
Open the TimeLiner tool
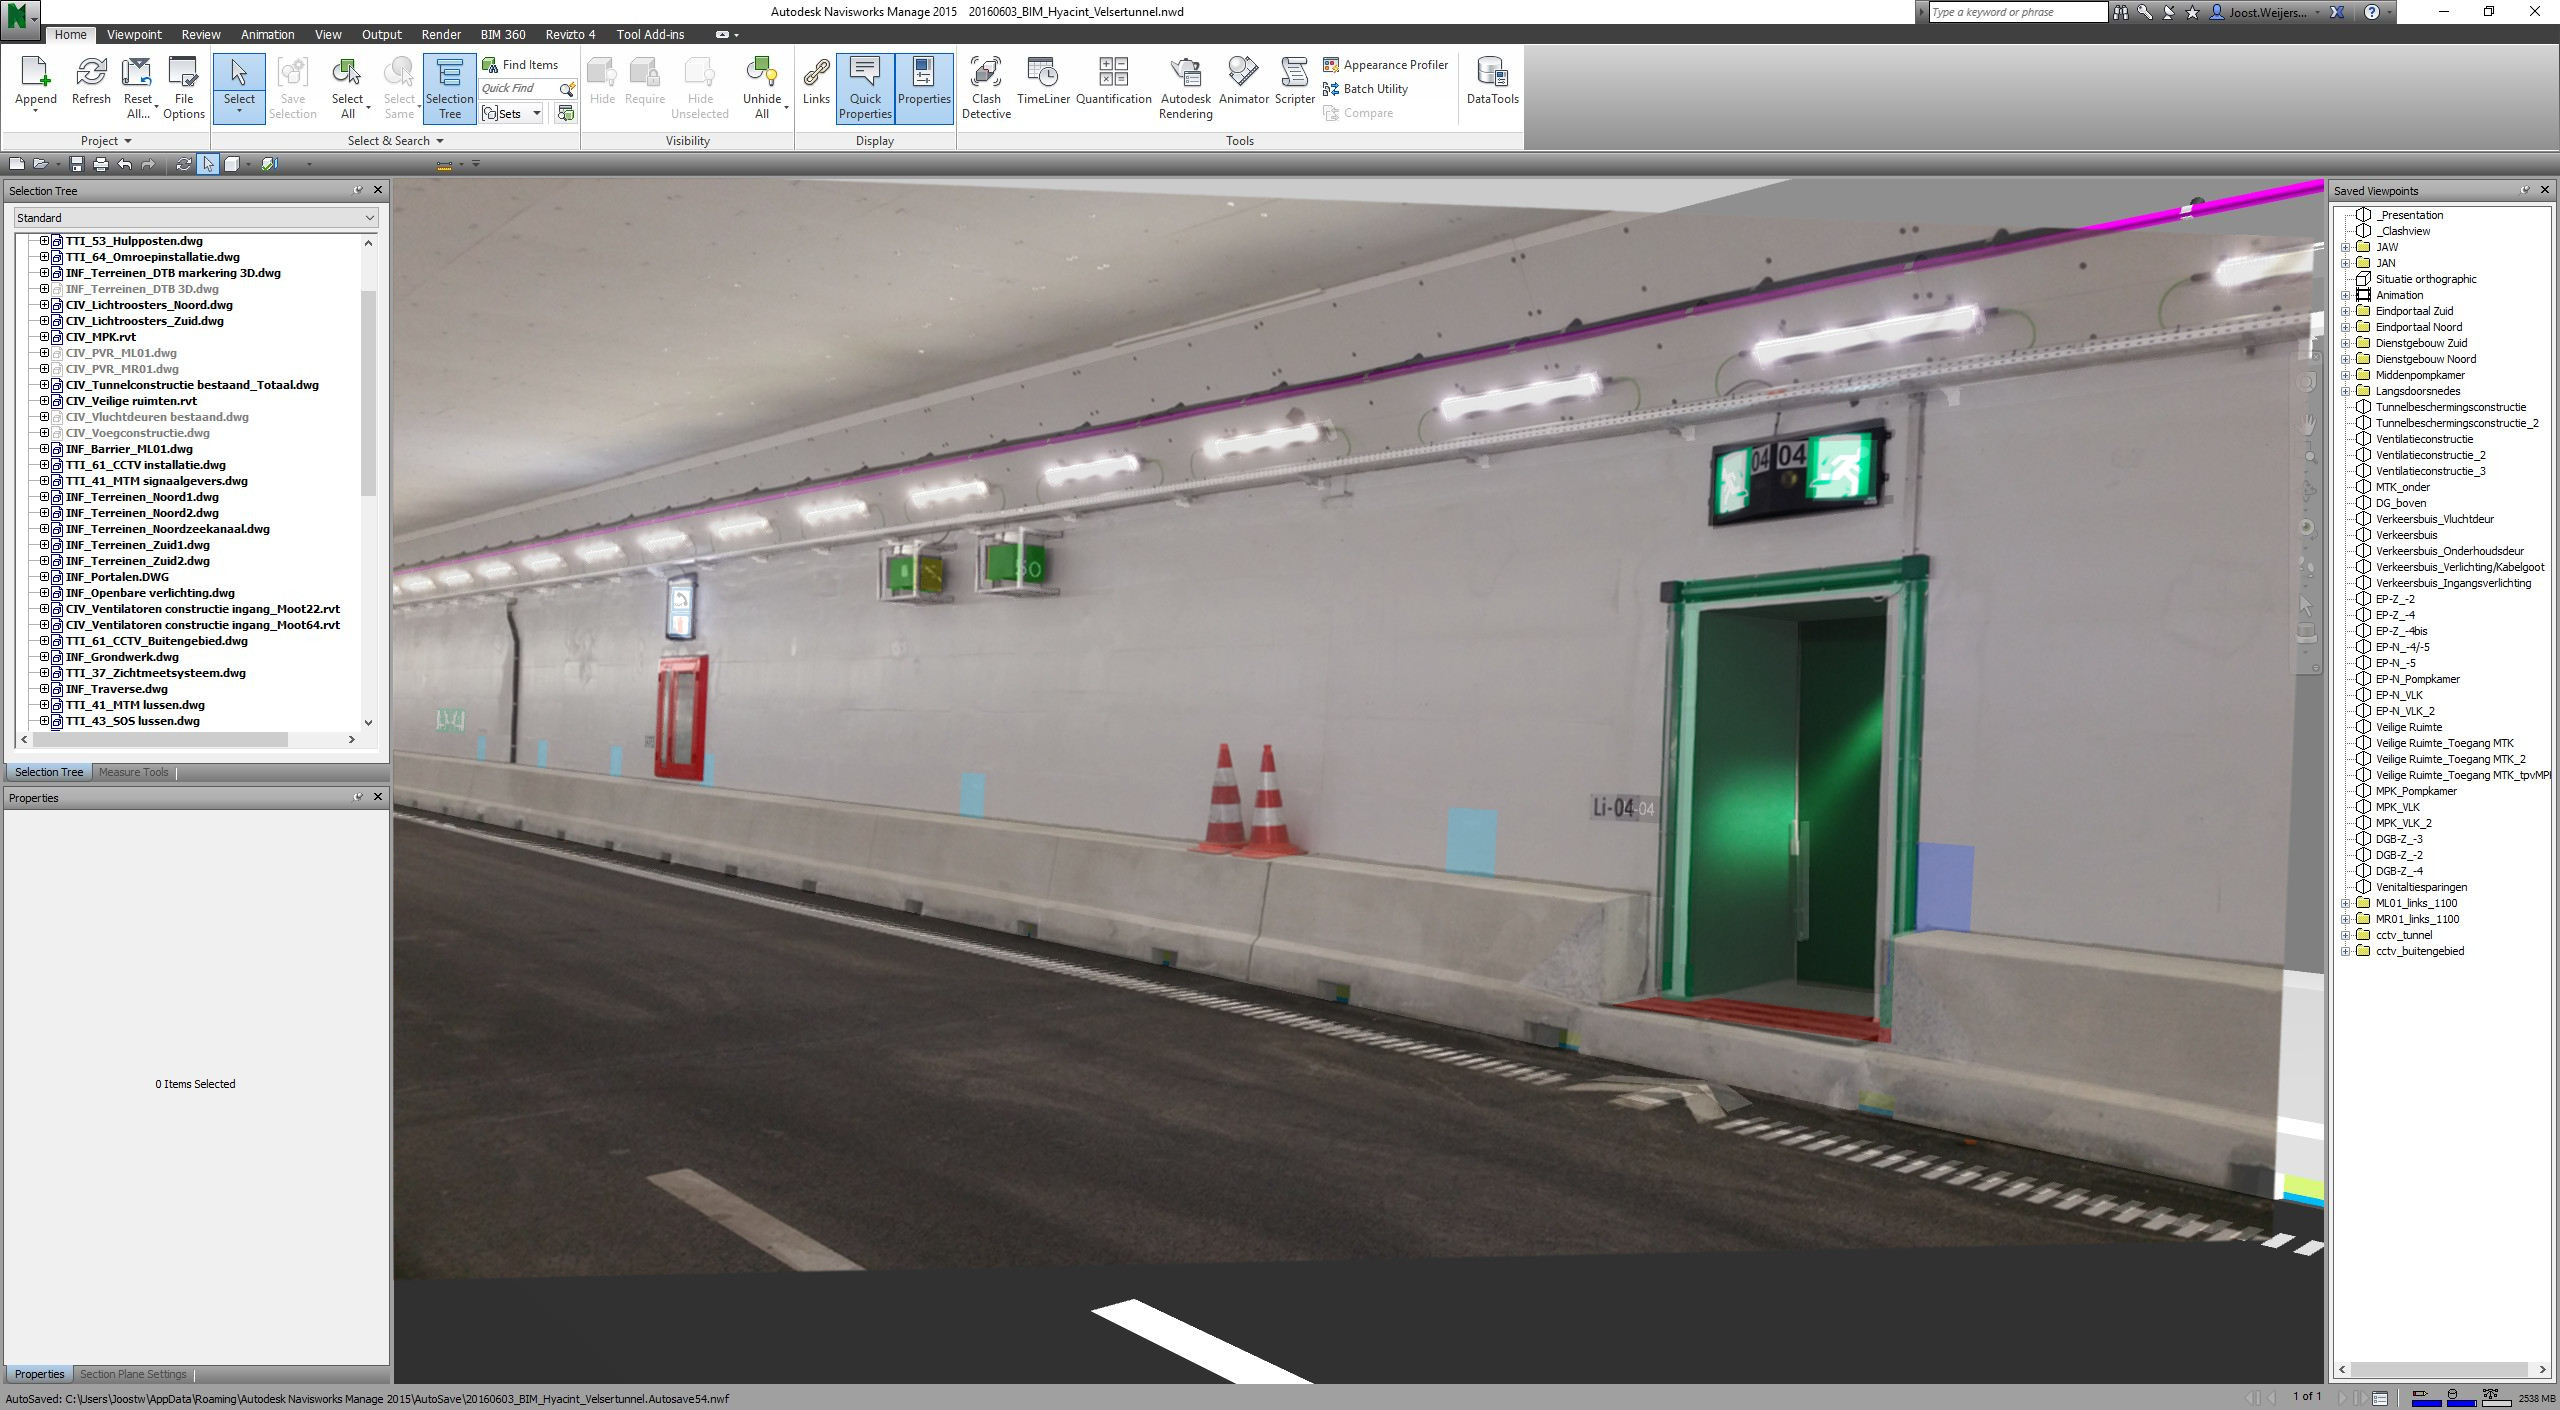point(1043,81)
